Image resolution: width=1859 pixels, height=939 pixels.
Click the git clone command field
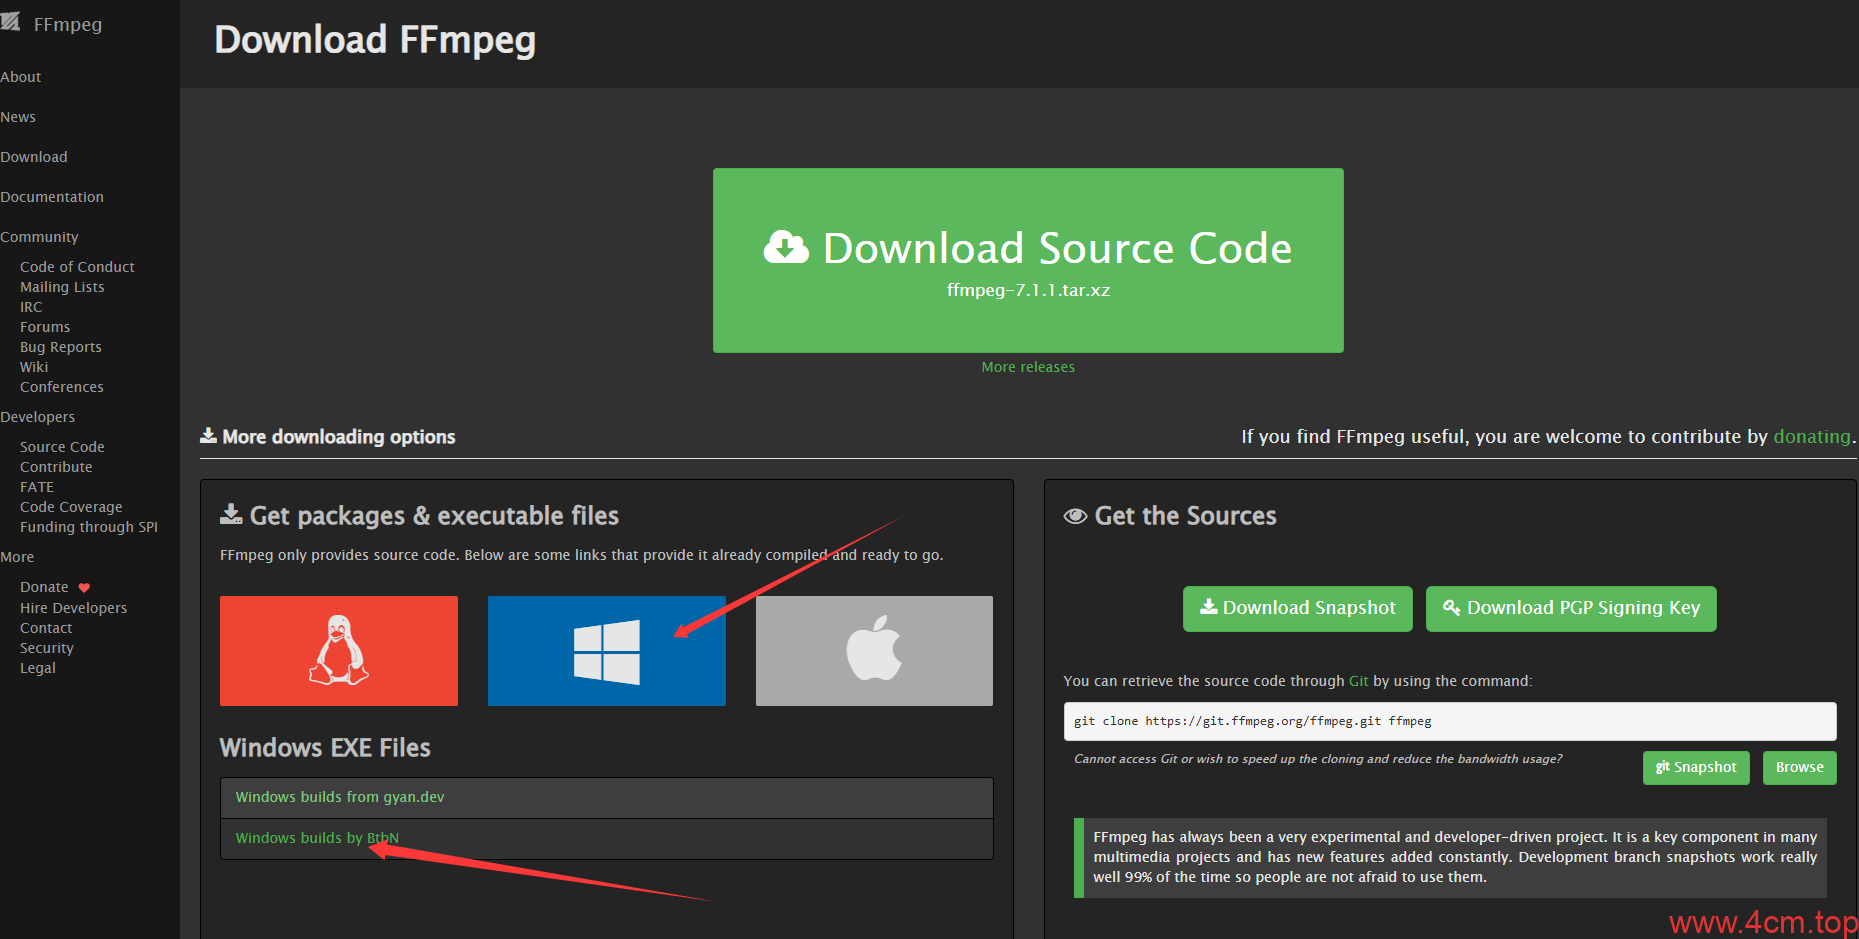coord(1450,721)
